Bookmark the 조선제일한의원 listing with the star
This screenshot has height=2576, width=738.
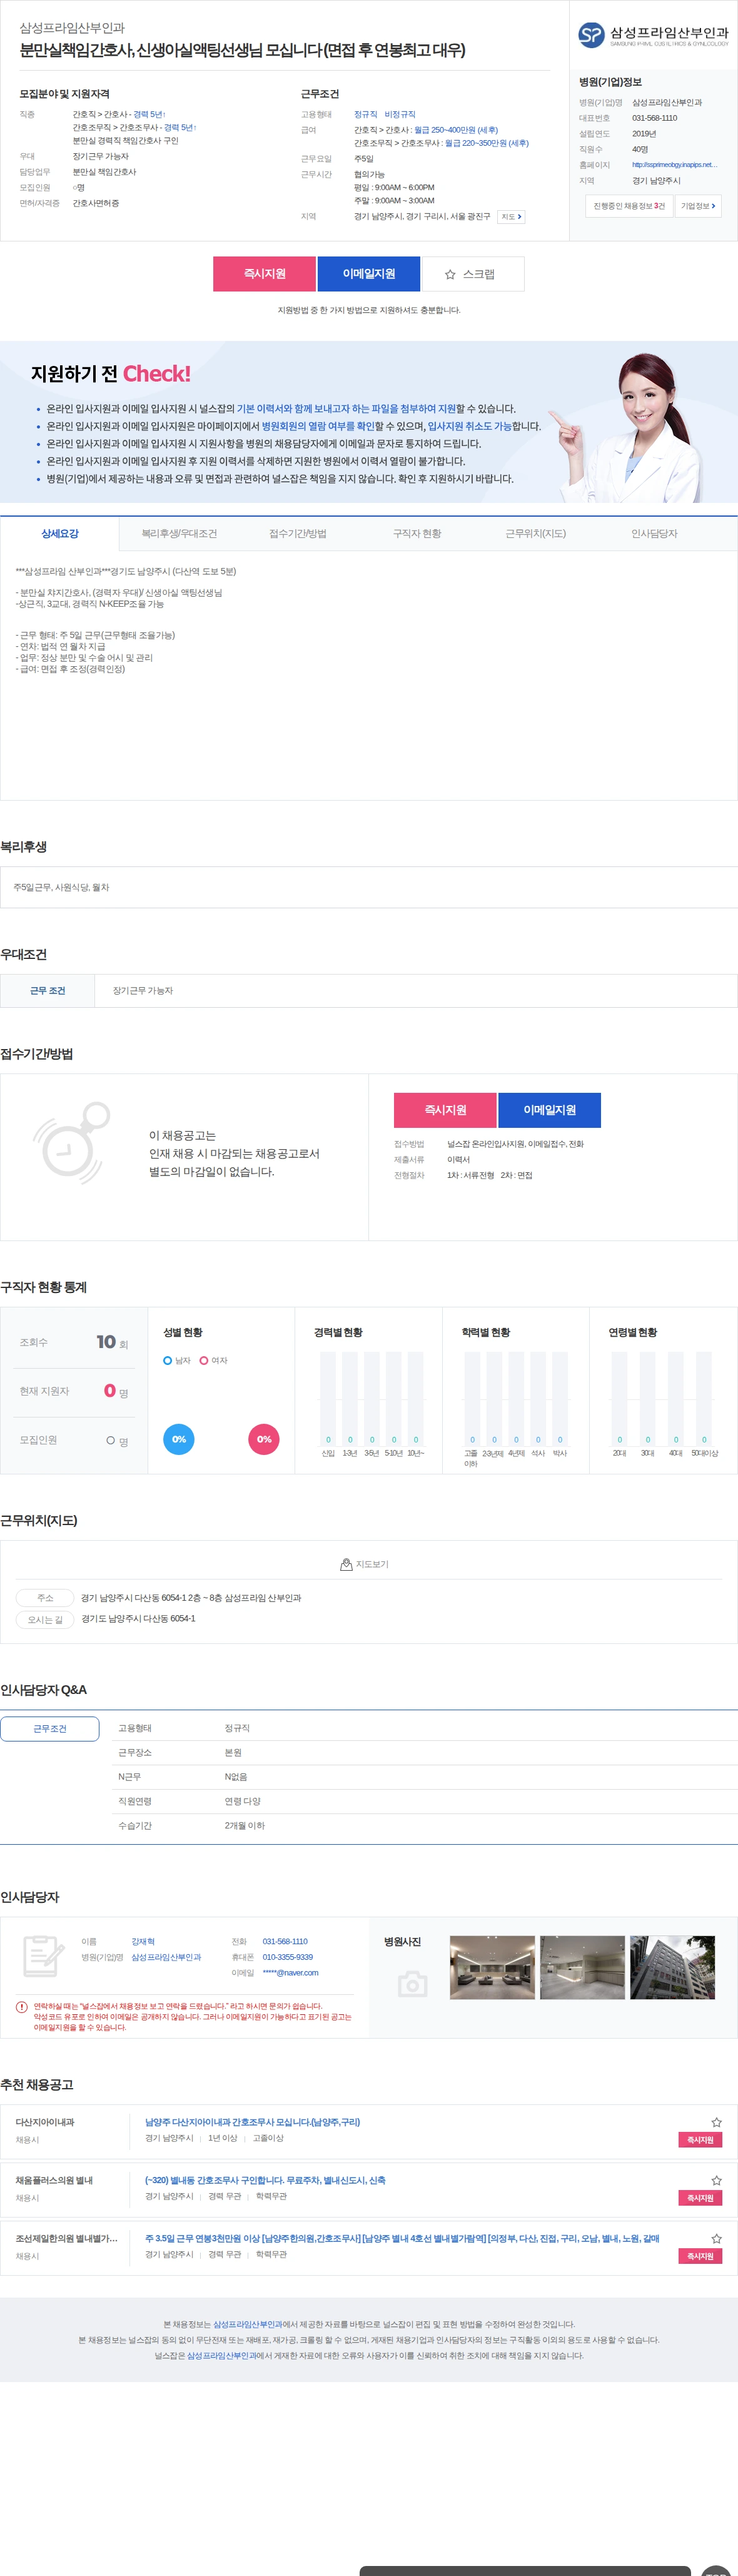click(716, 2238)
